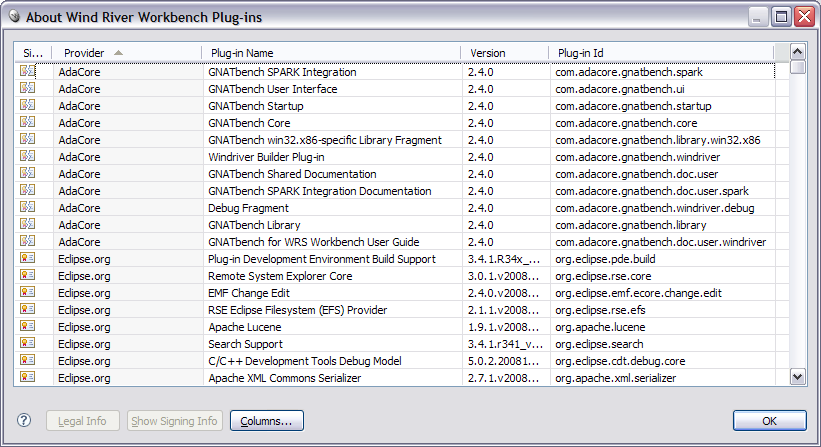Click the vertical scrollbar thumb

tap(797, 67)
